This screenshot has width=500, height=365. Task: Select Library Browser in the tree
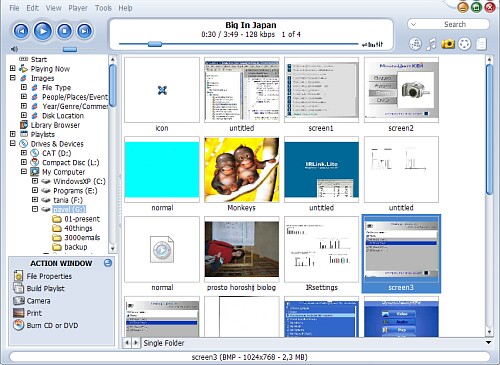55,125
